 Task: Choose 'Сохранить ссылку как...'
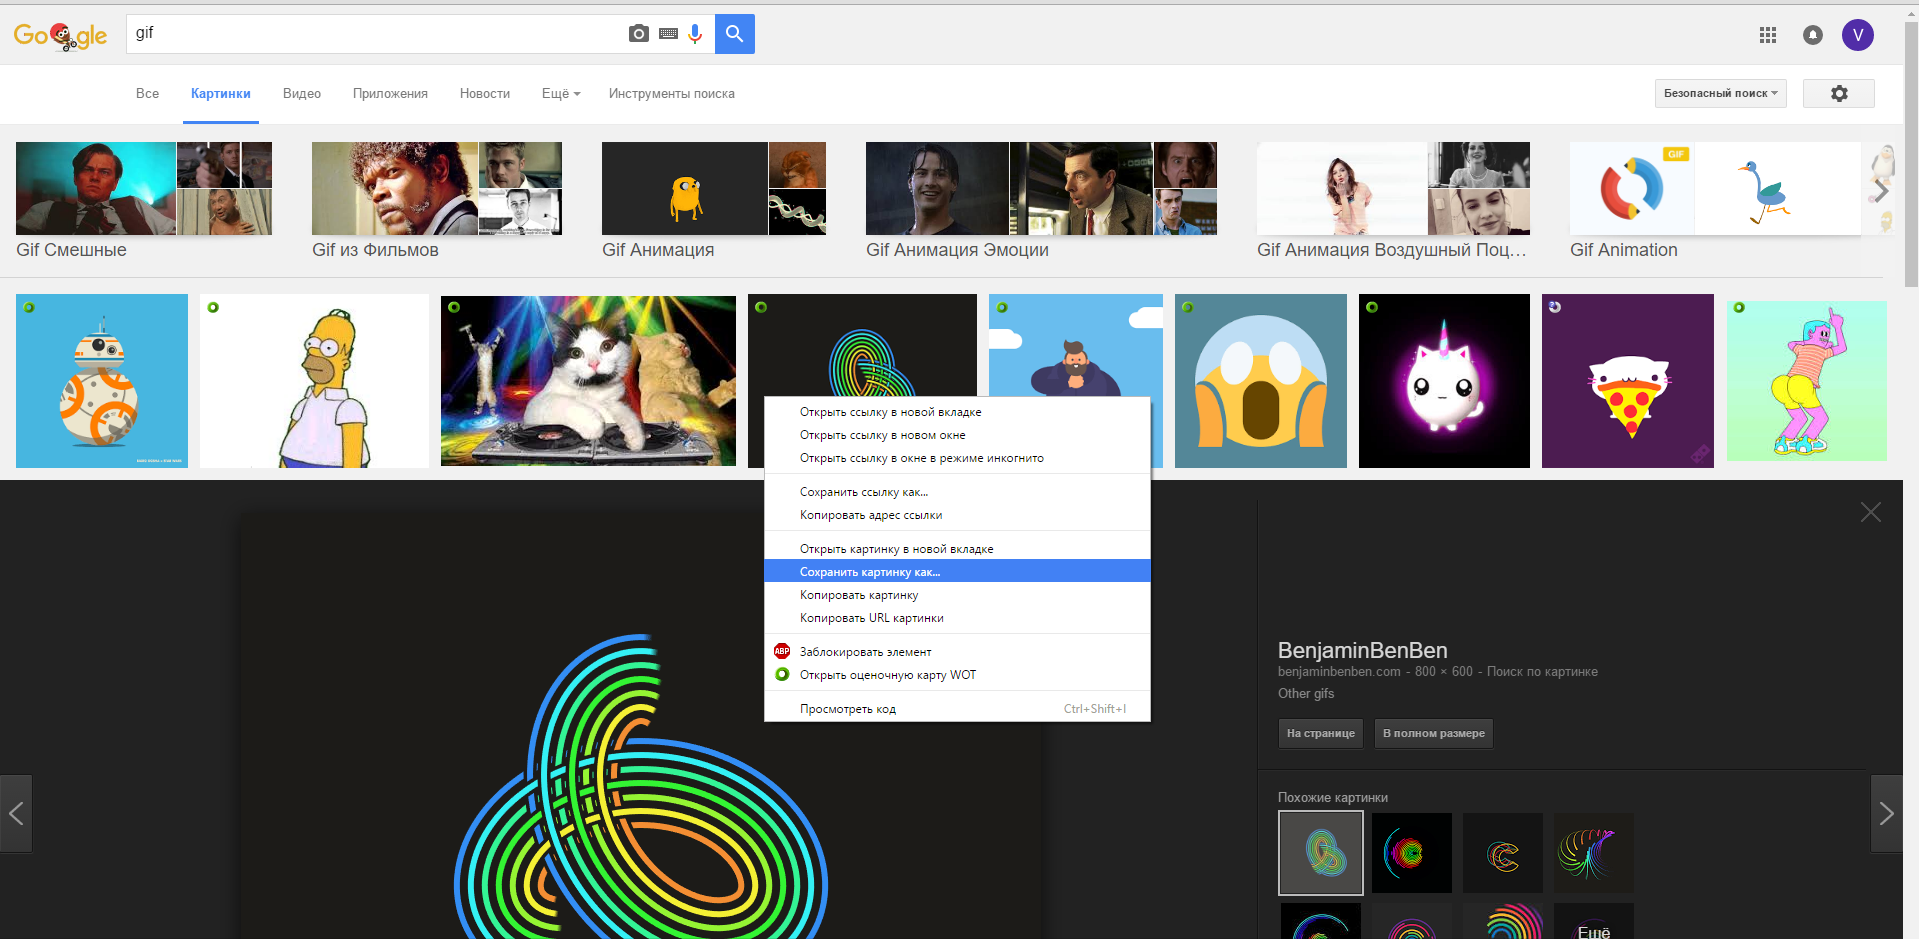[x=957, y=492]
